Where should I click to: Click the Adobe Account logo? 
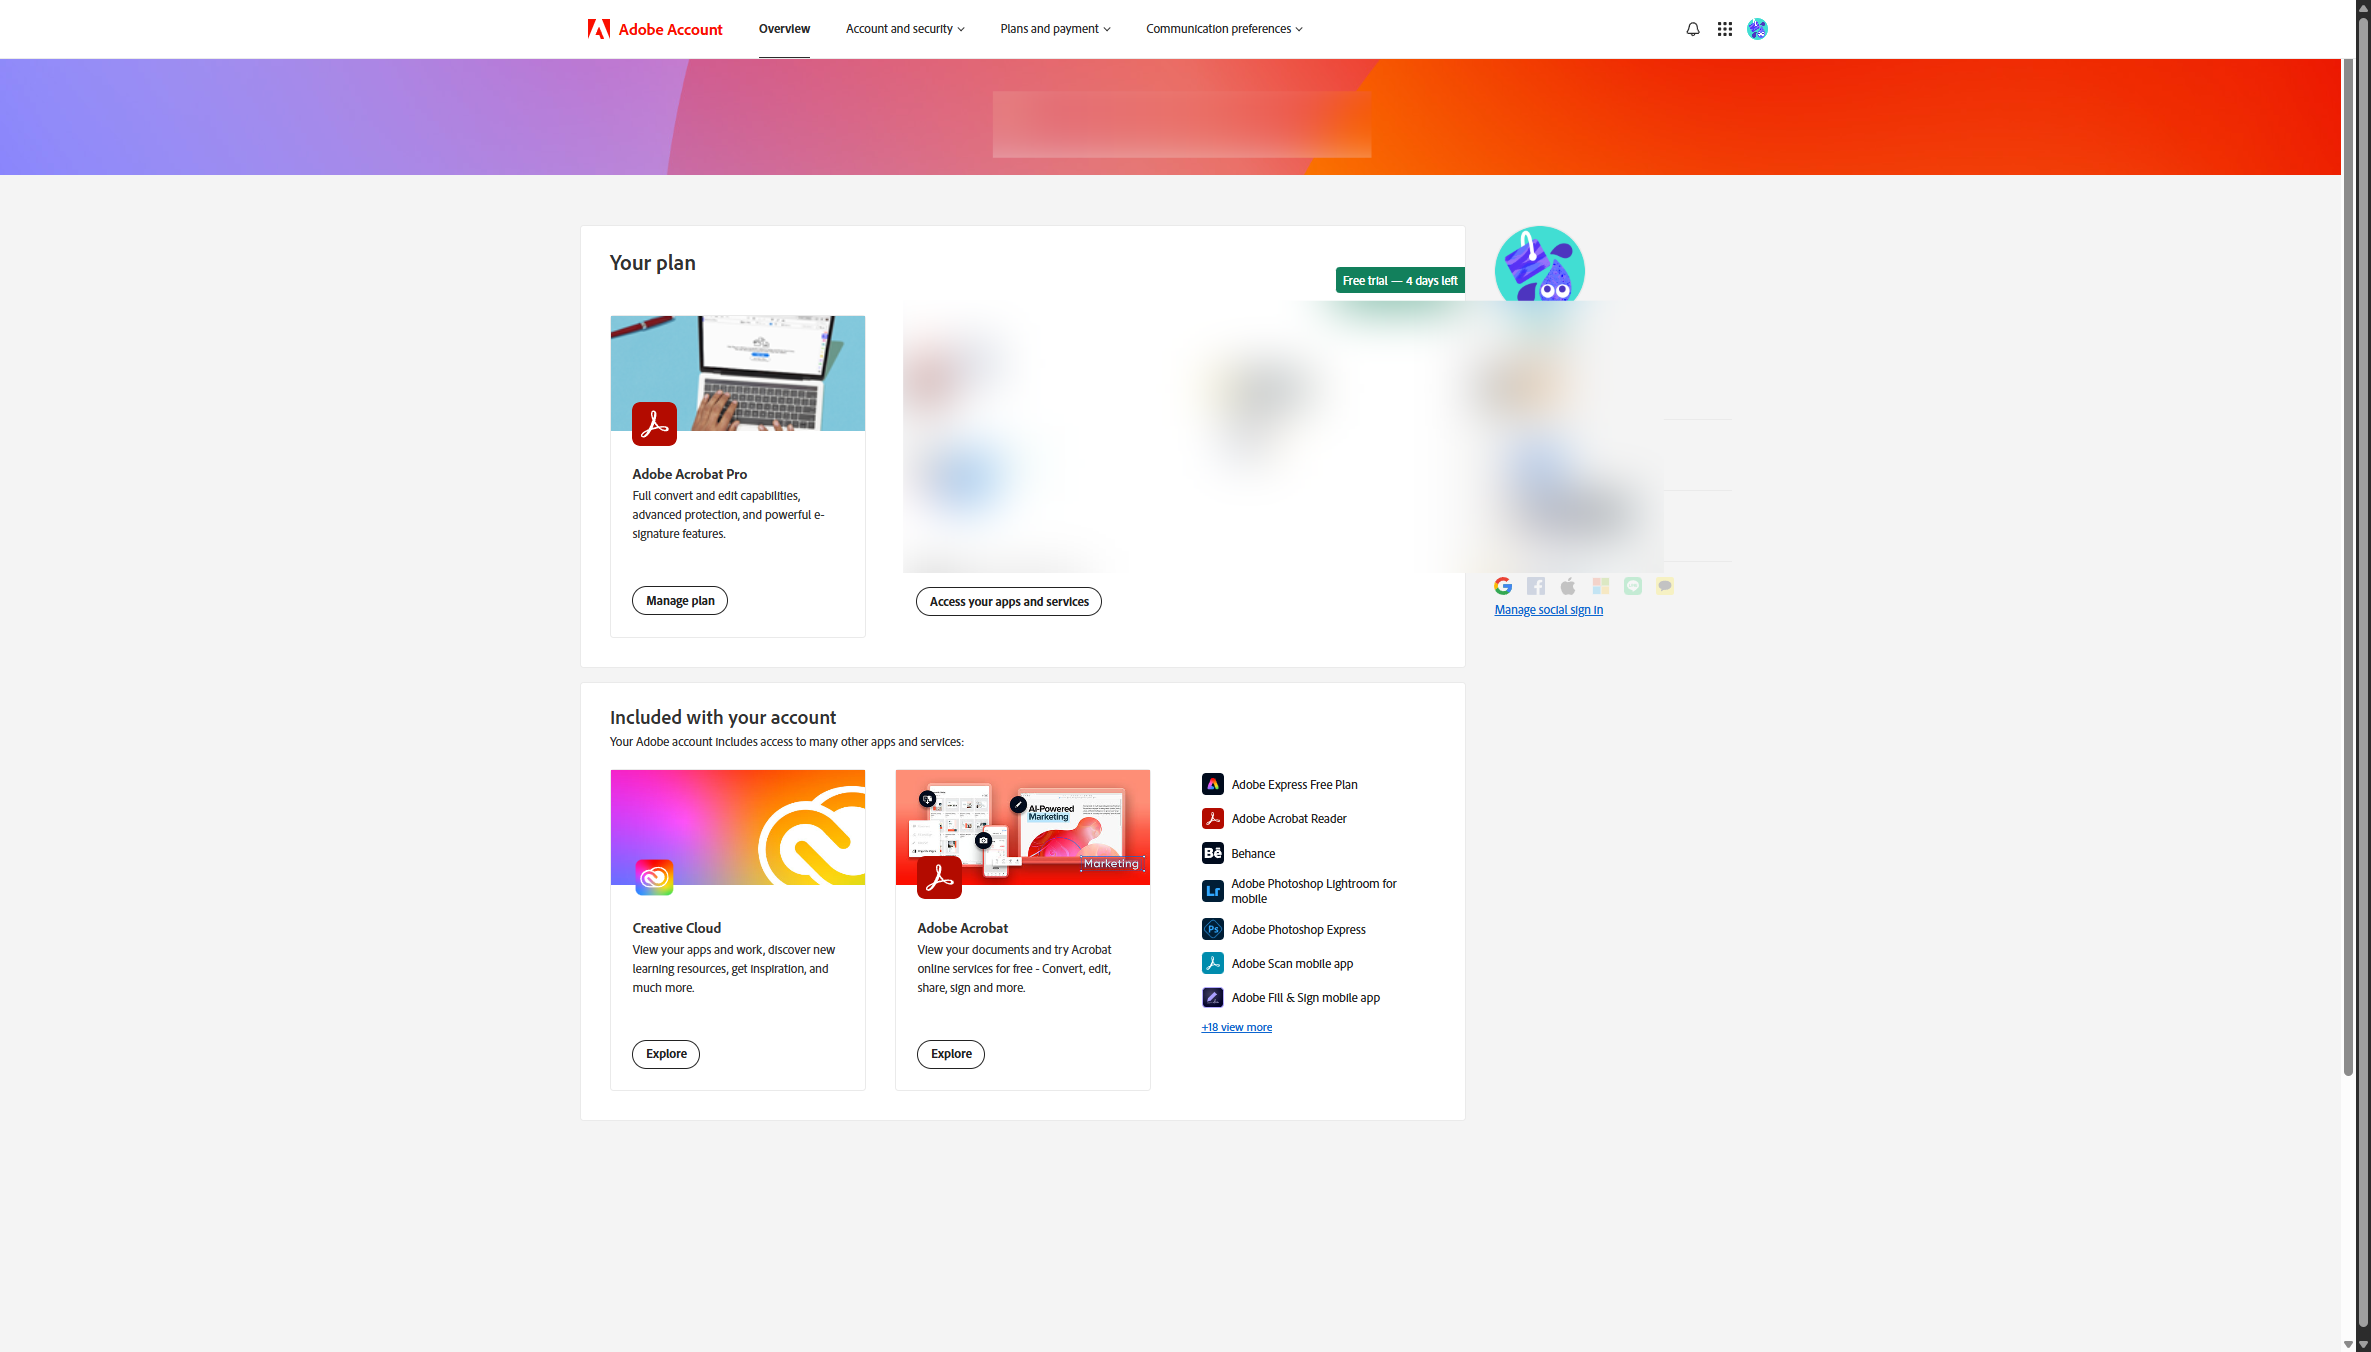point(655,29)
